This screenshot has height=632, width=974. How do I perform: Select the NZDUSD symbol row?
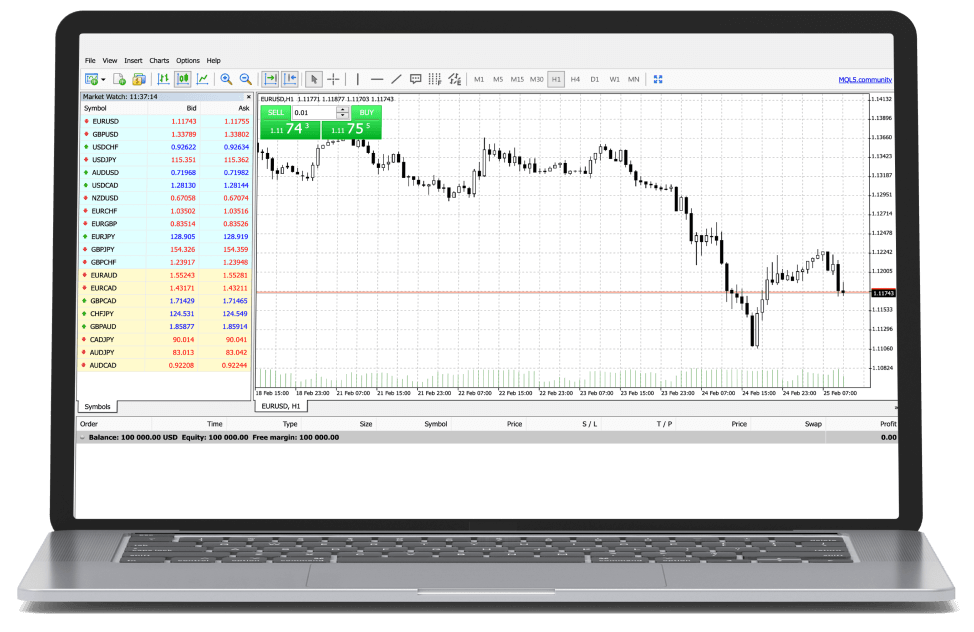(x=166, y=198)
